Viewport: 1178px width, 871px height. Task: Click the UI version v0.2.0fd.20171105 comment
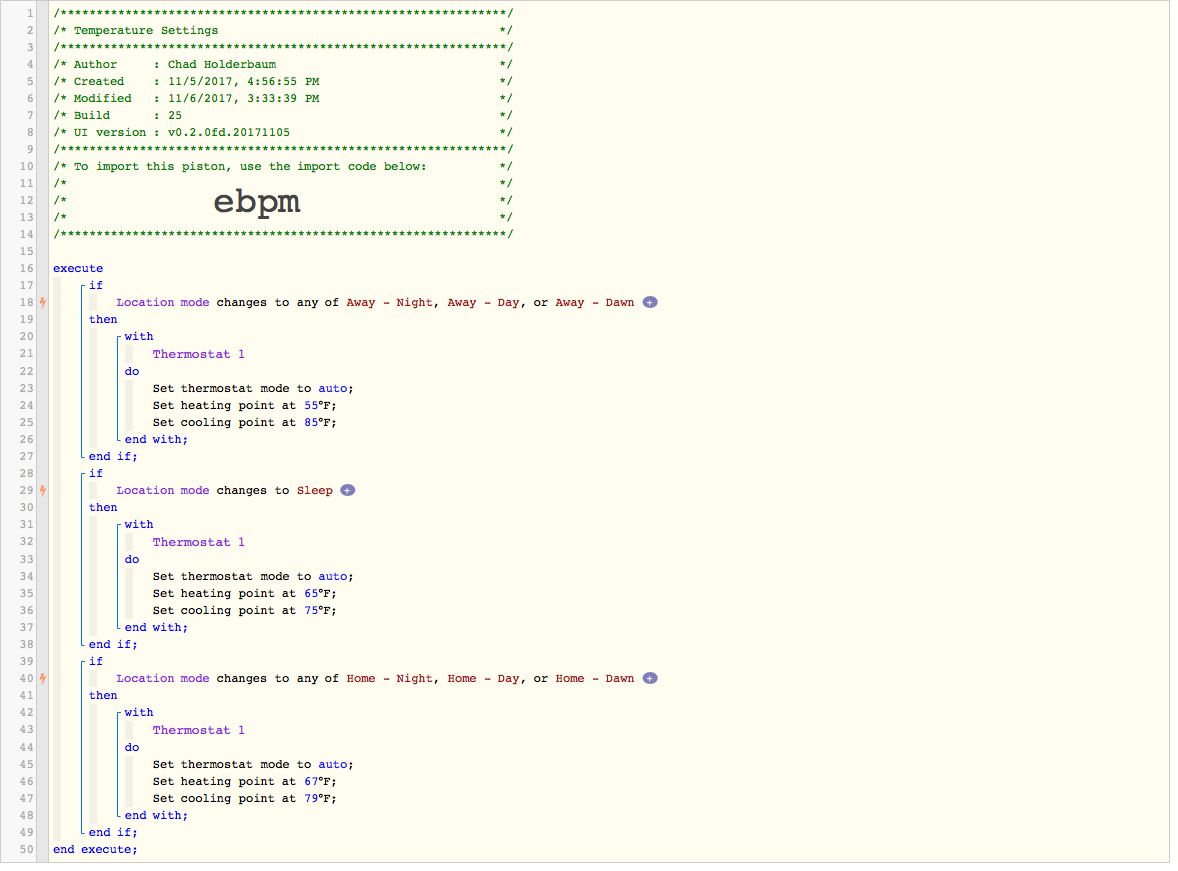pos(228,132)
